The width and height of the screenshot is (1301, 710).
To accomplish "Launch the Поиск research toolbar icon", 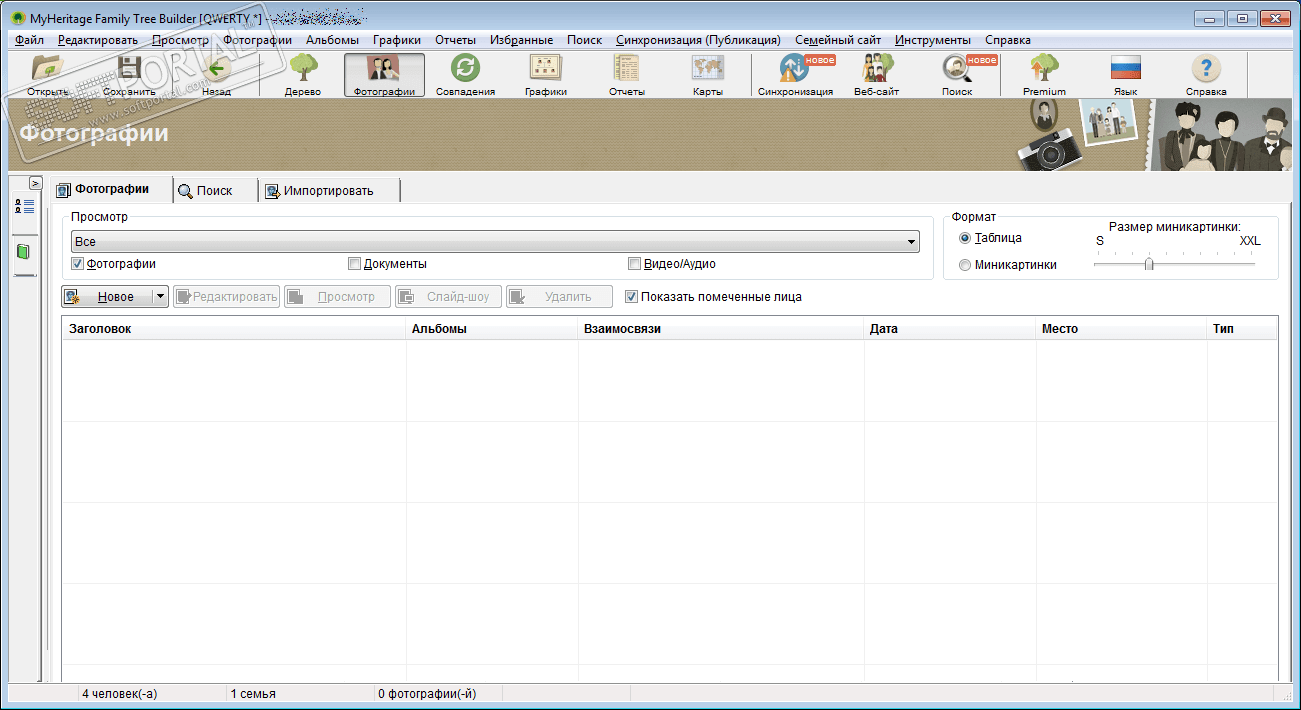I will click(957, 75).
